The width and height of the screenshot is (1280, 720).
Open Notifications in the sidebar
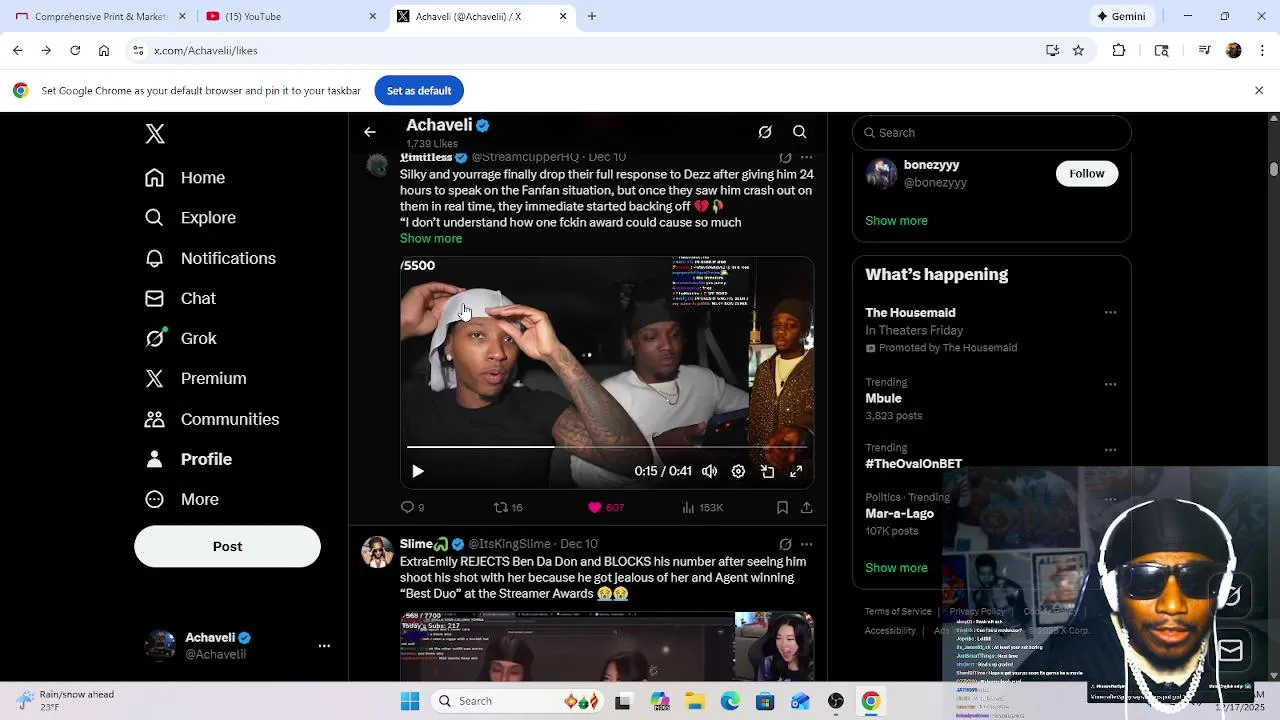click(210, 258)
